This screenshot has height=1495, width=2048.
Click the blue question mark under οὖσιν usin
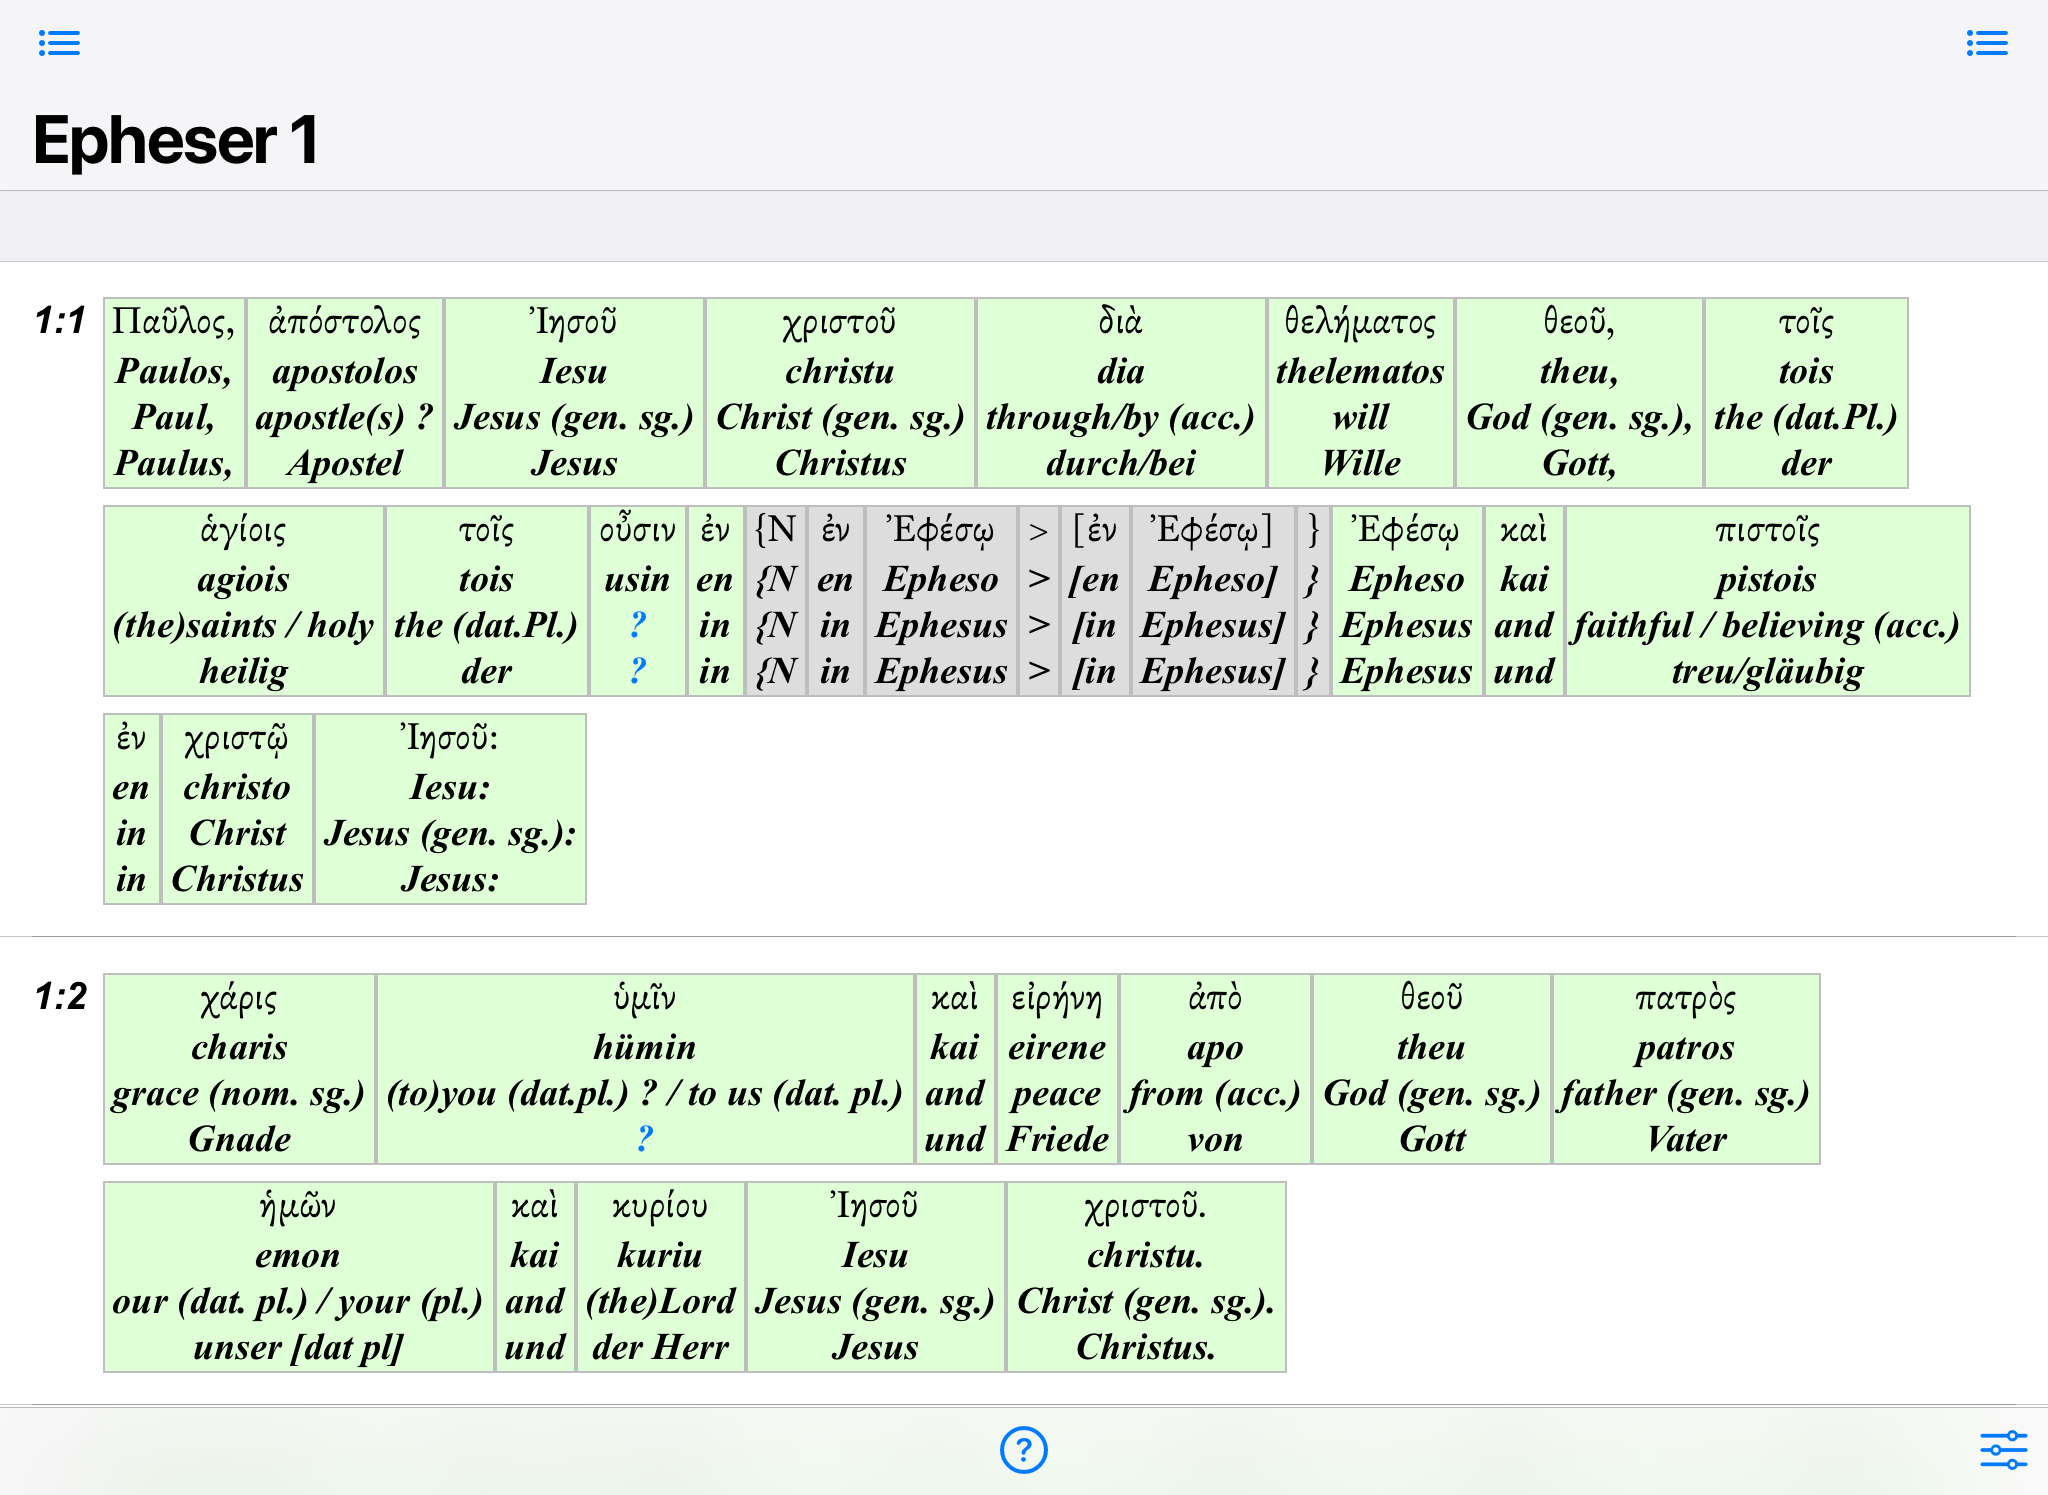637,625
